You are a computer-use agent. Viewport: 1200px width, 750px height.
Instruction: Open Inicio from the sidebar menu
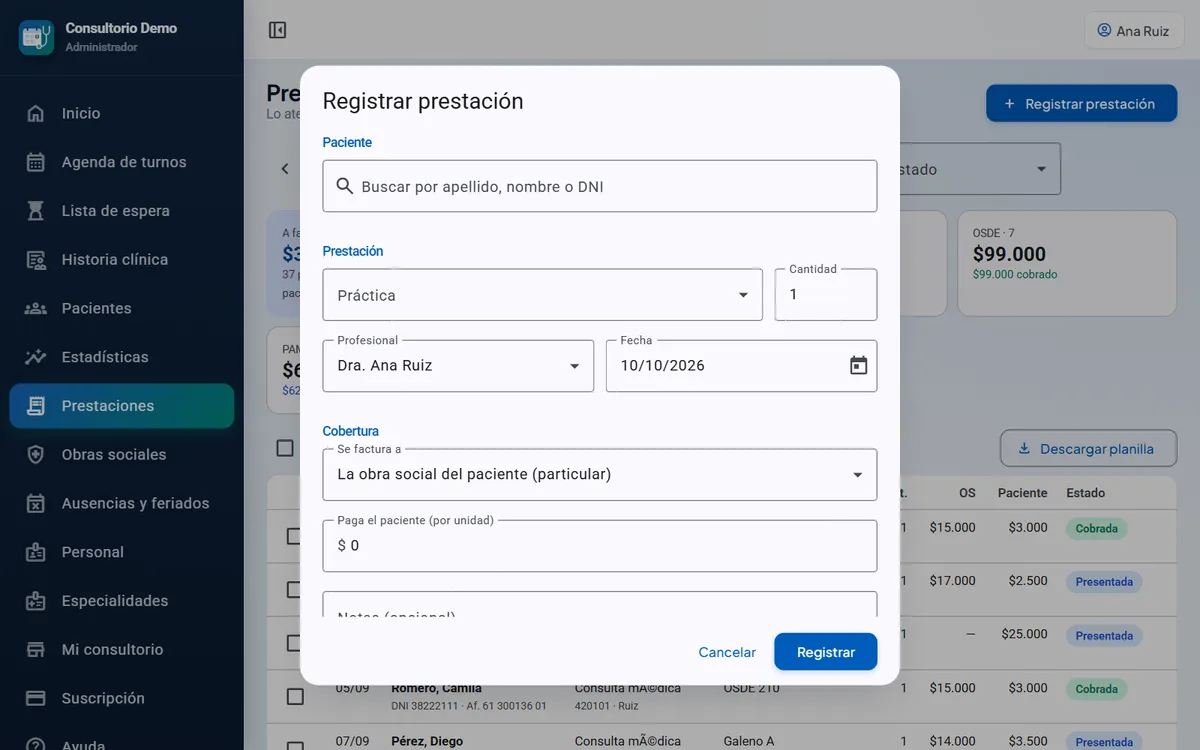tap(122, 113)
